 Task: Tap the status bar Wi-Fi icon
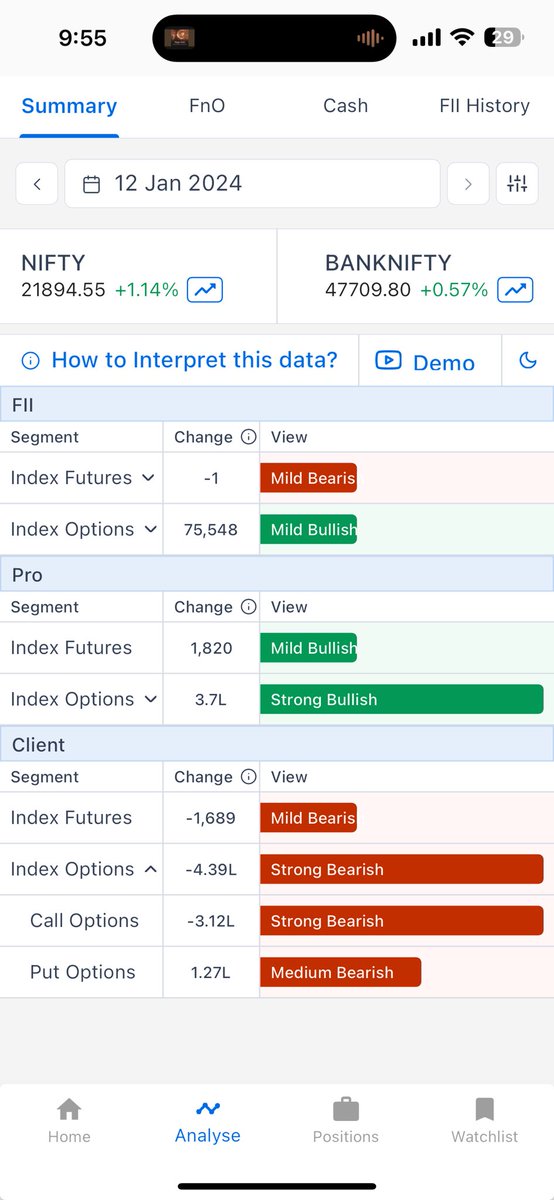[x=462, y=38]
